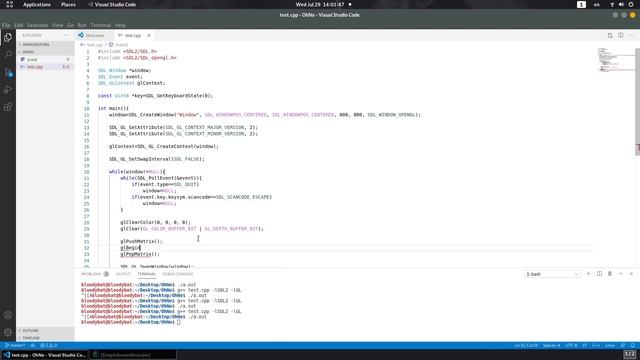
Task: Open the Applications menu in top bar
Action: click(37, 4)
